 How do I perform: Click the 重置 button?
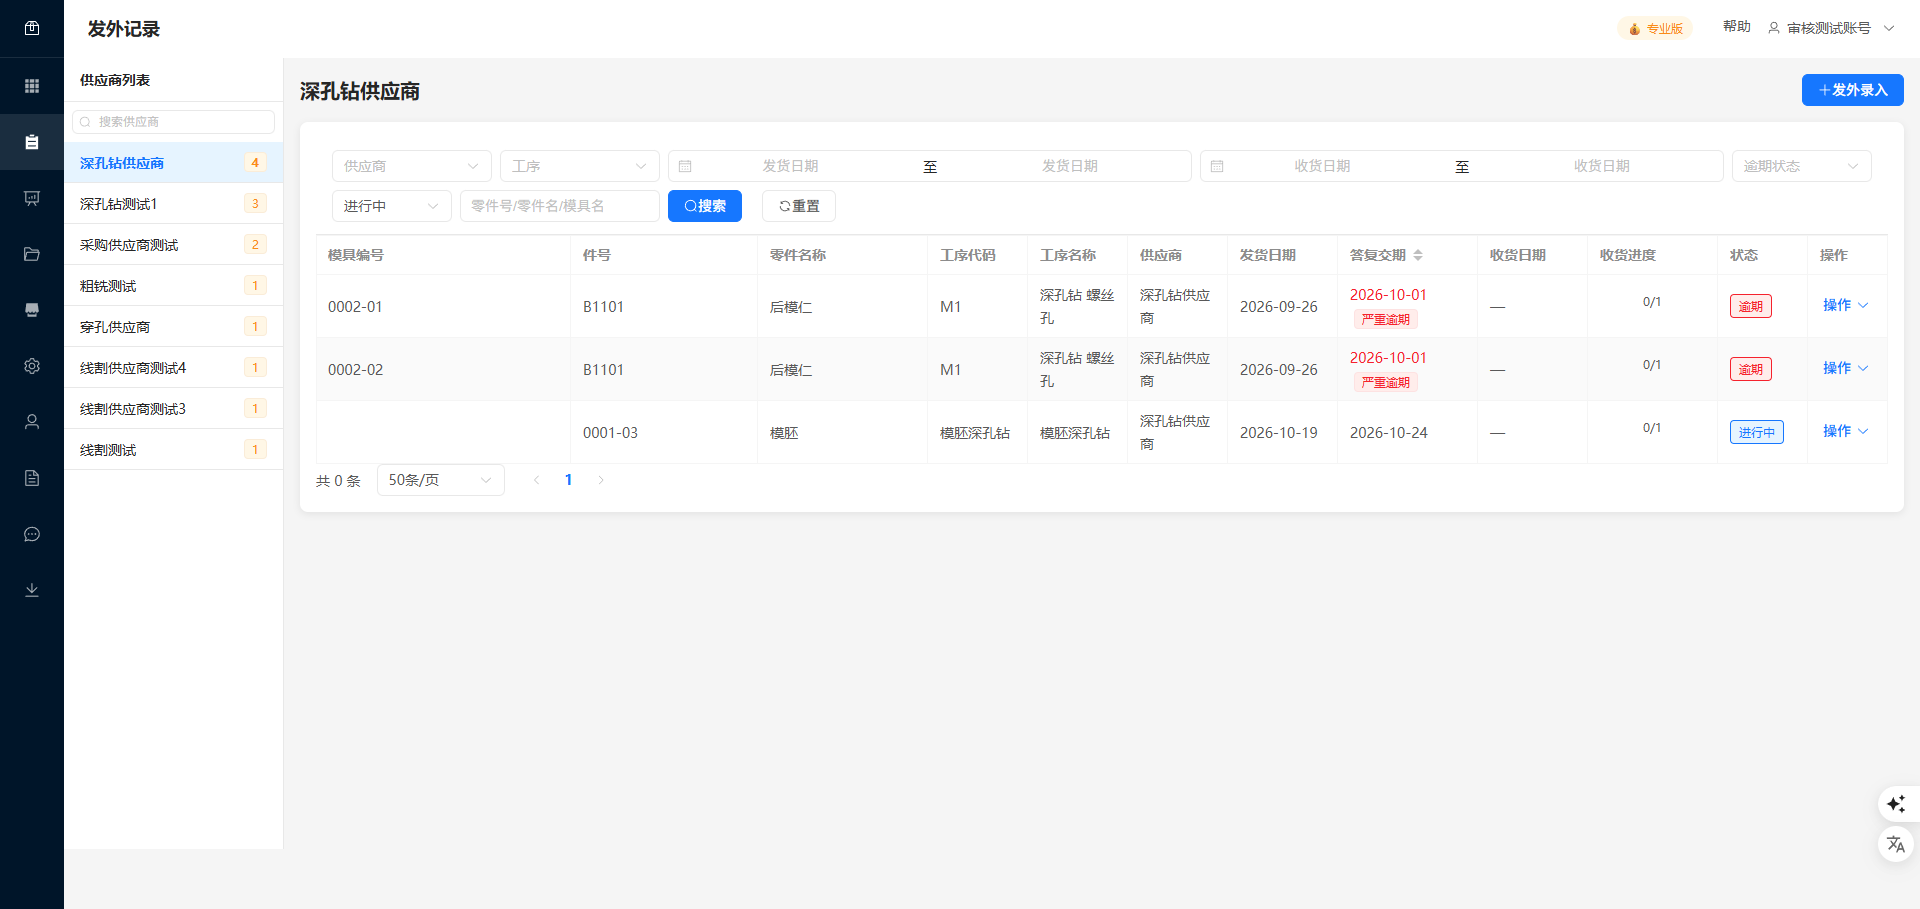[799, 206]
